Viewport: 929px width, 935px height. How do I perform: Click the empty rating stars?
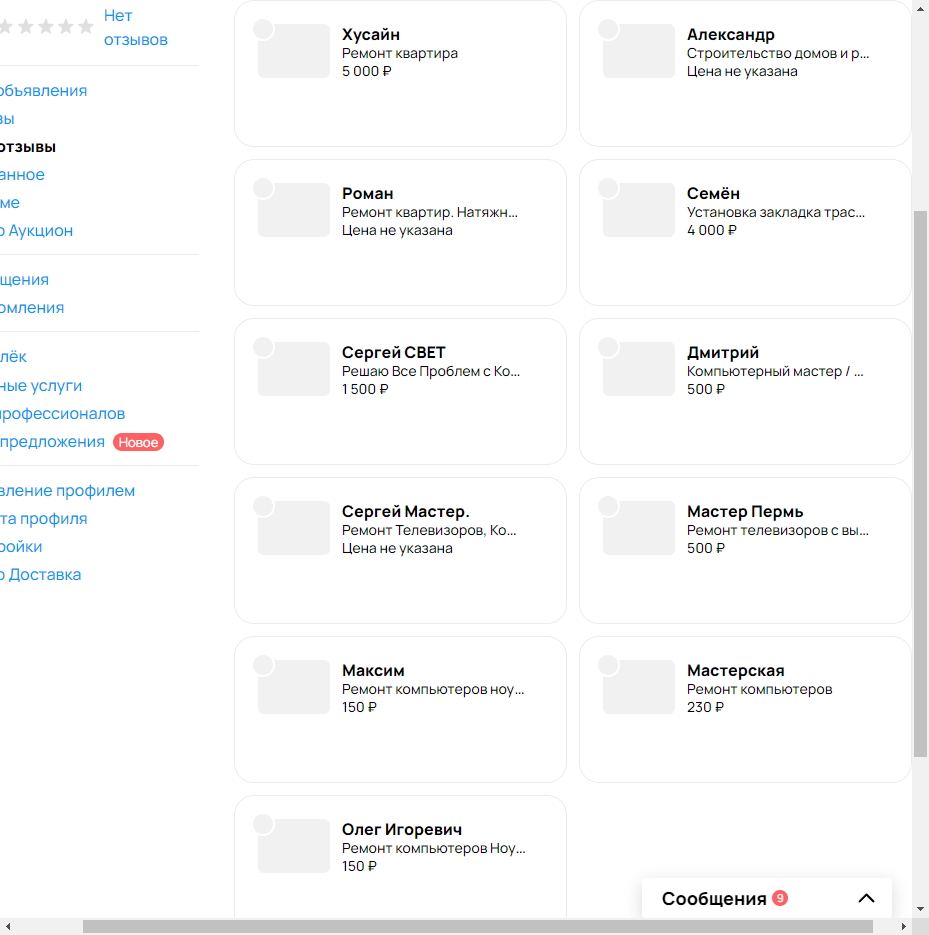47,26
